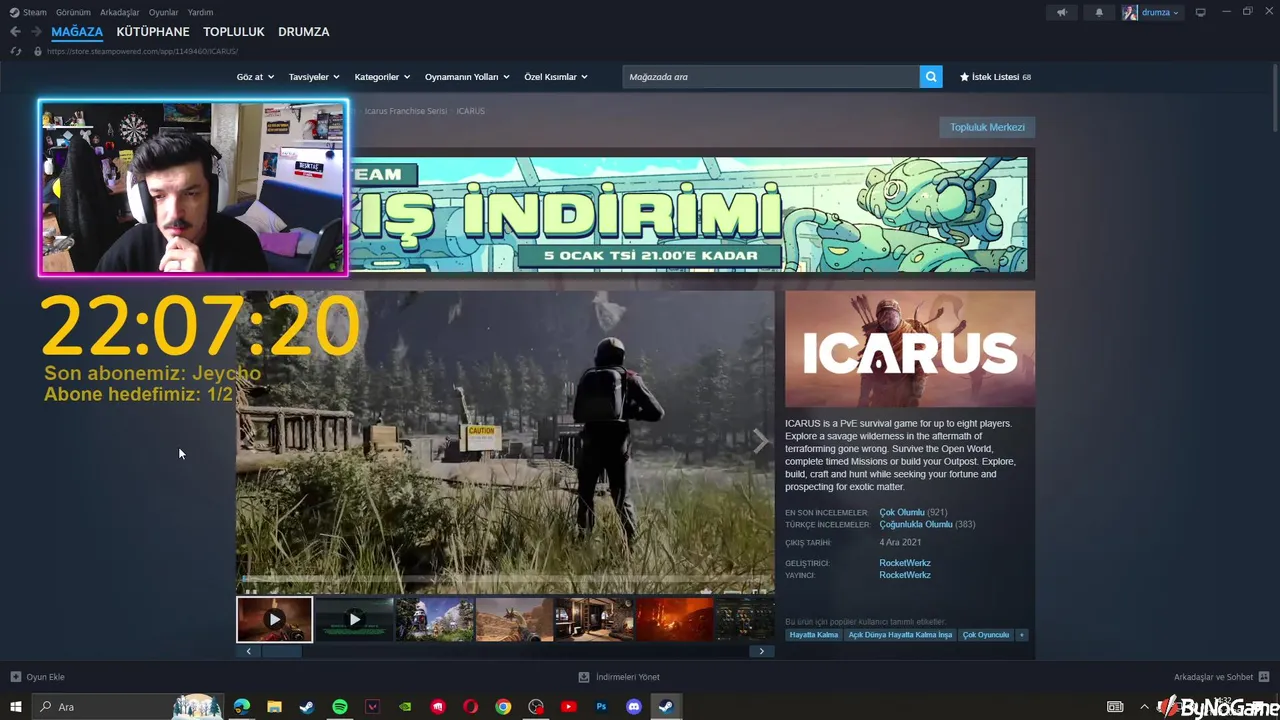Viewport: 1280px width, 720px height.
Task: Click the Çok Oyunculu tag
Action: [x=986, y=635]
